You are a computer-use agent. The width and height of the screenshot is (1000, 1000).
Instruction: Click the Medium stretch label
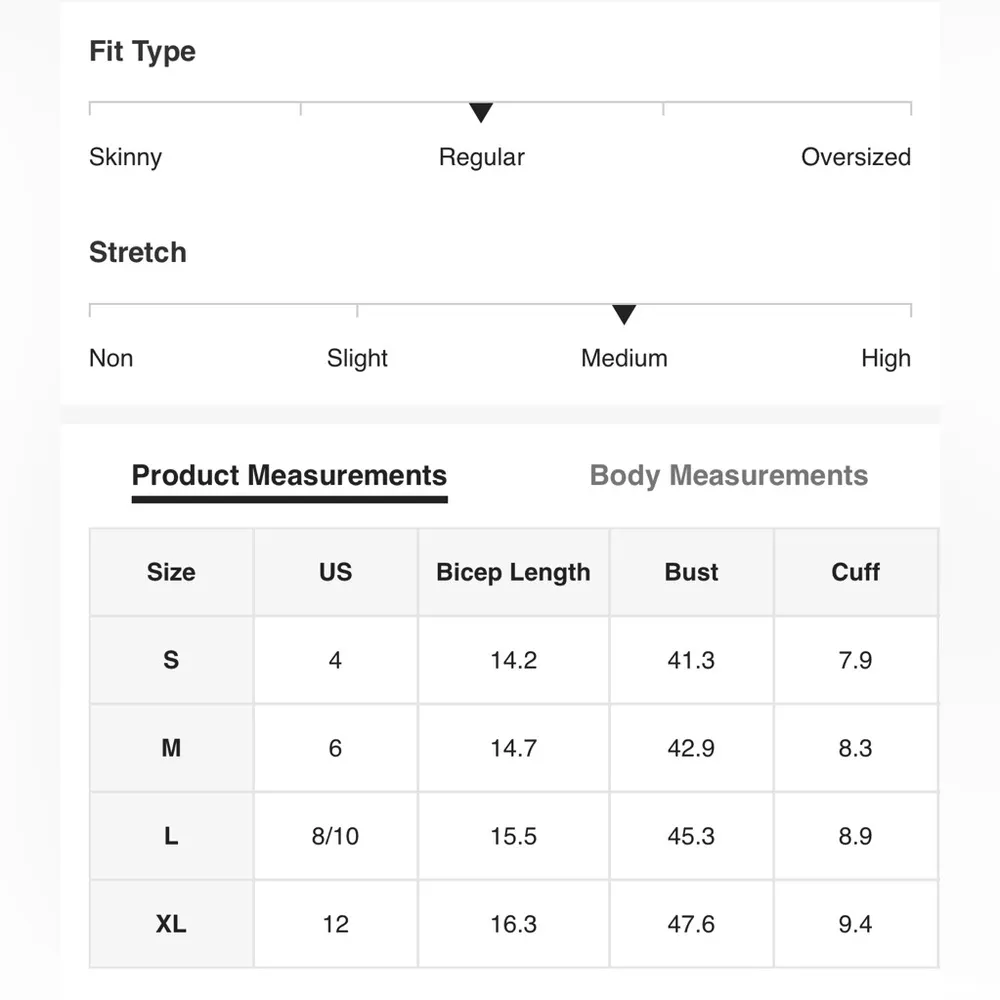624,358
